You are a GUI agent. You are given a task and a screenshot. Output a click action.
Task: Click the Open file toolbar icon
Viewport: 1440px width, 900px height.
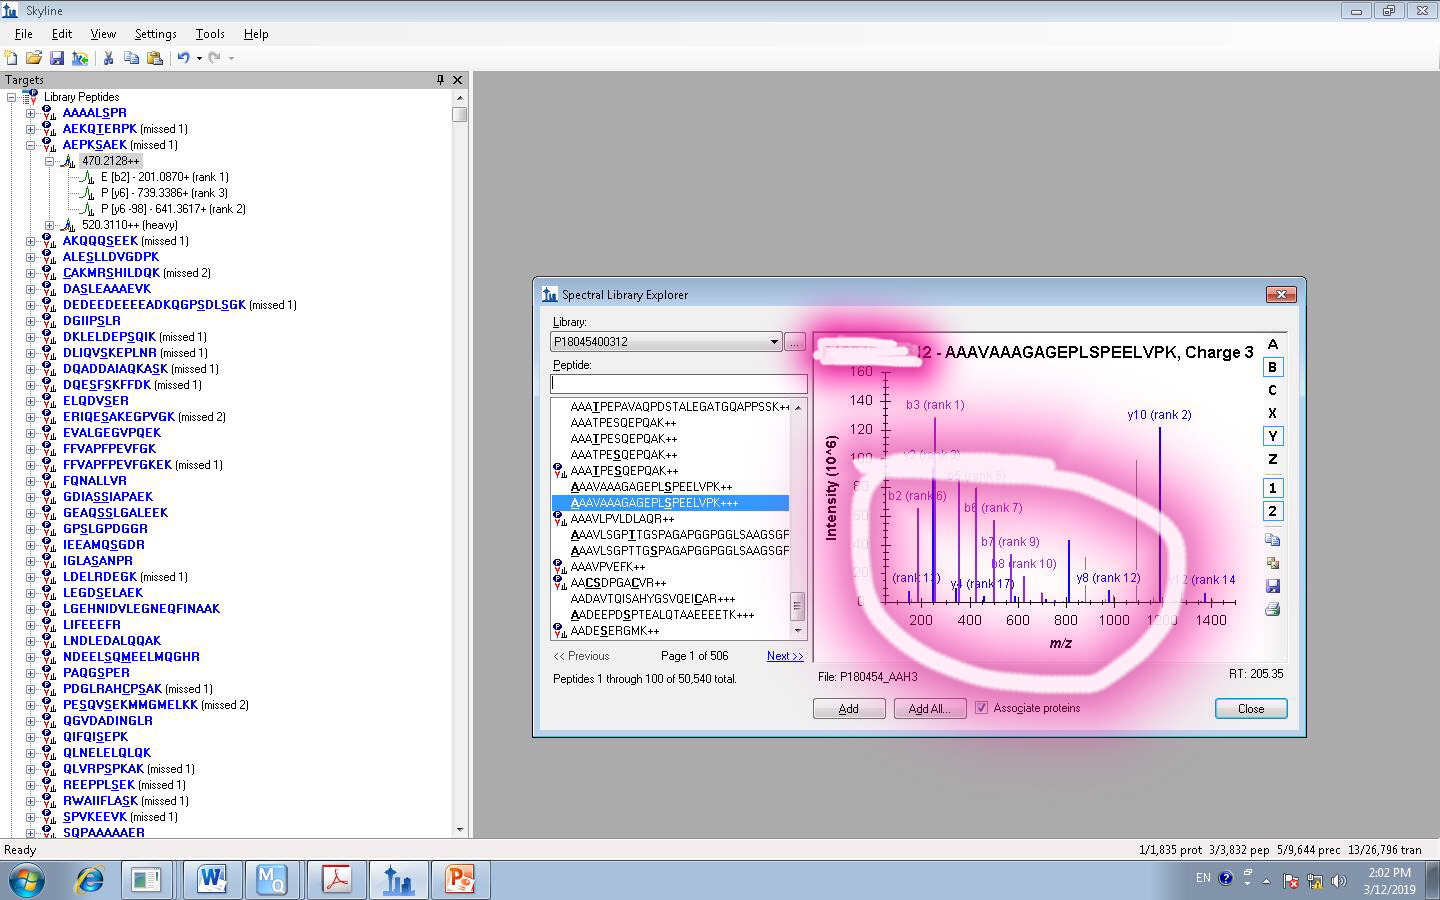point(34,58)
